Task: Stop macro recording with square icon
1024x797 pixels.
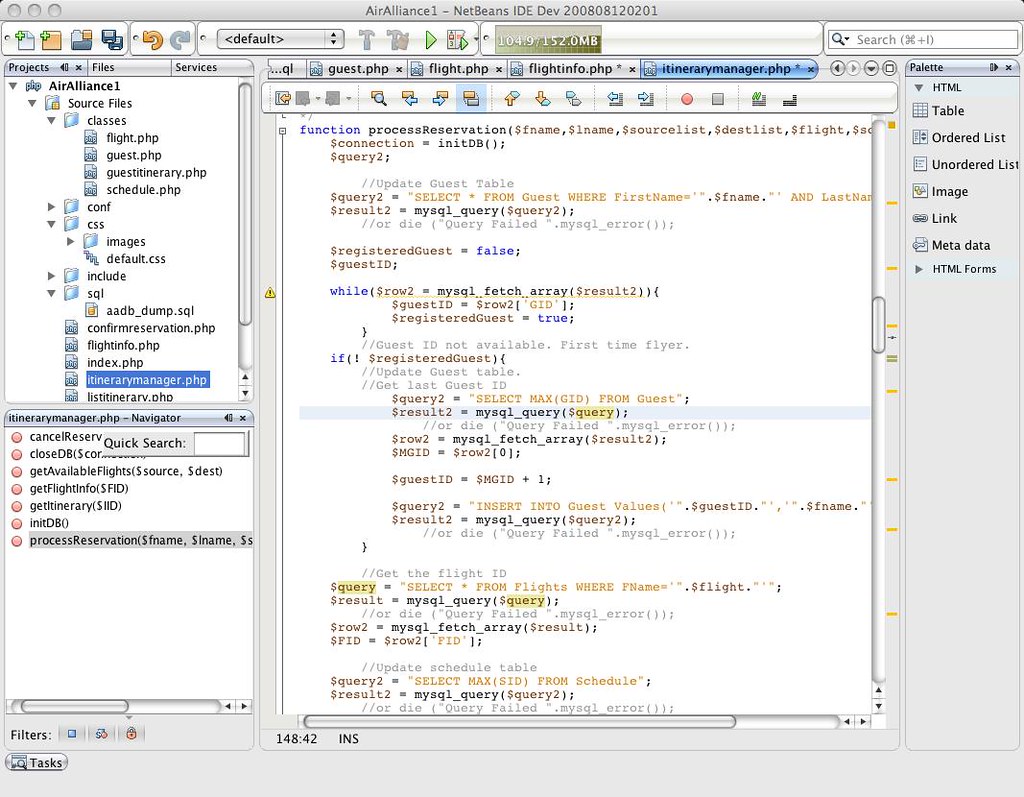Action: pos(718,99)
